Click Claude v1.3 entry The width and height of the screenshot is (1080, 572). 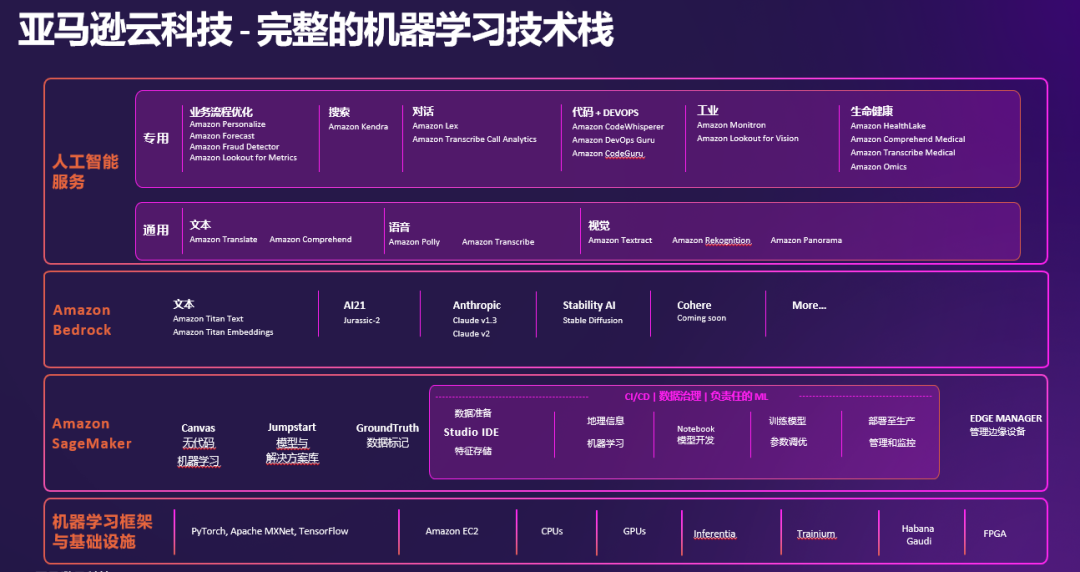pos(475,320)
